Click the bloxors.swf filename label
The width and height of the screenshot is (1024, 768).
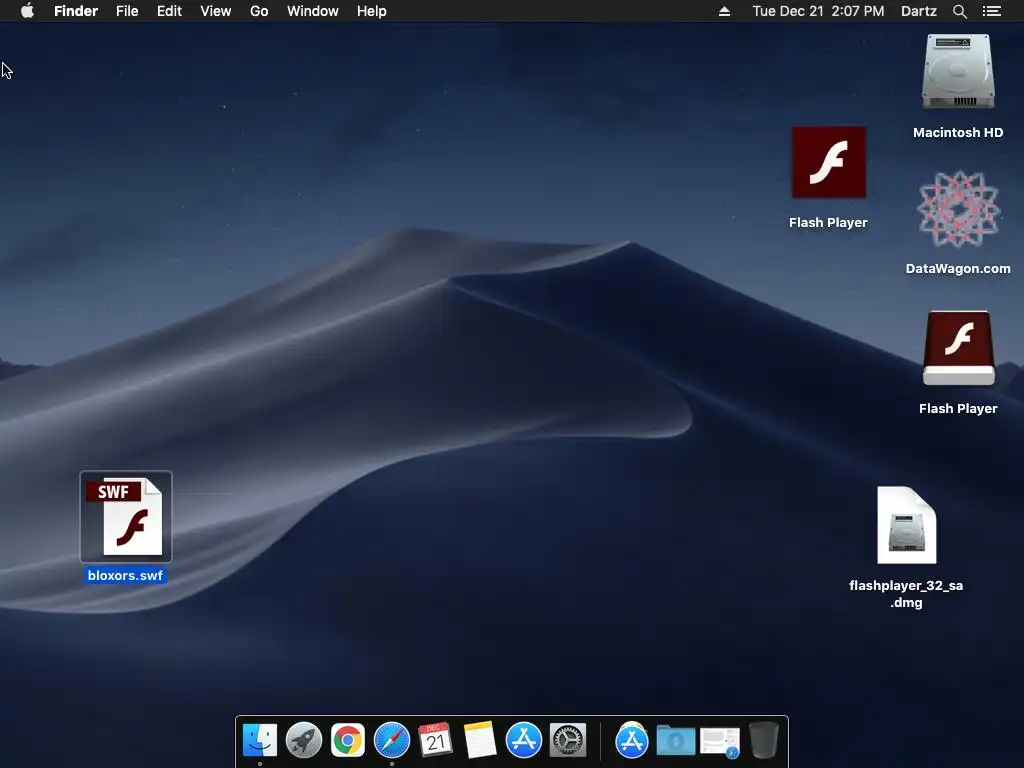(x=125, y=575)
